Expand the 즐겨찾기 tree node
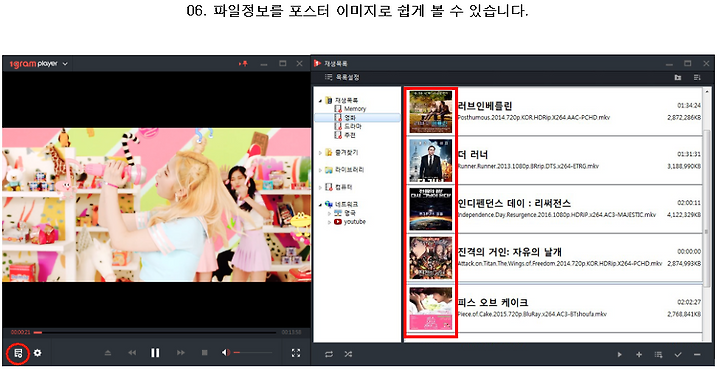This screenshot has width=720, height=370. (x=321, y=153)
